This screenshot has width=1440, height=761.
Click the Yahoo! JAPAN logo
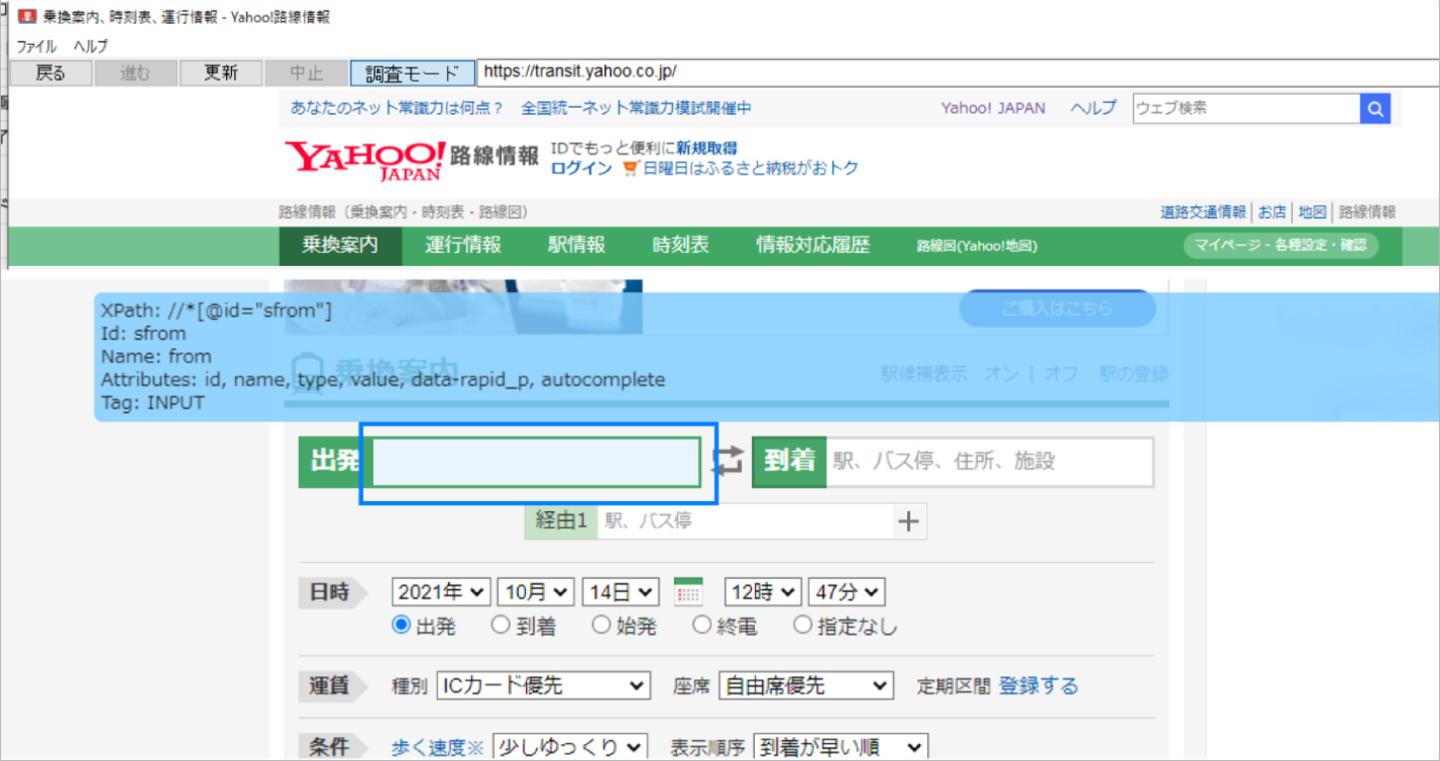tap(365, 160)
